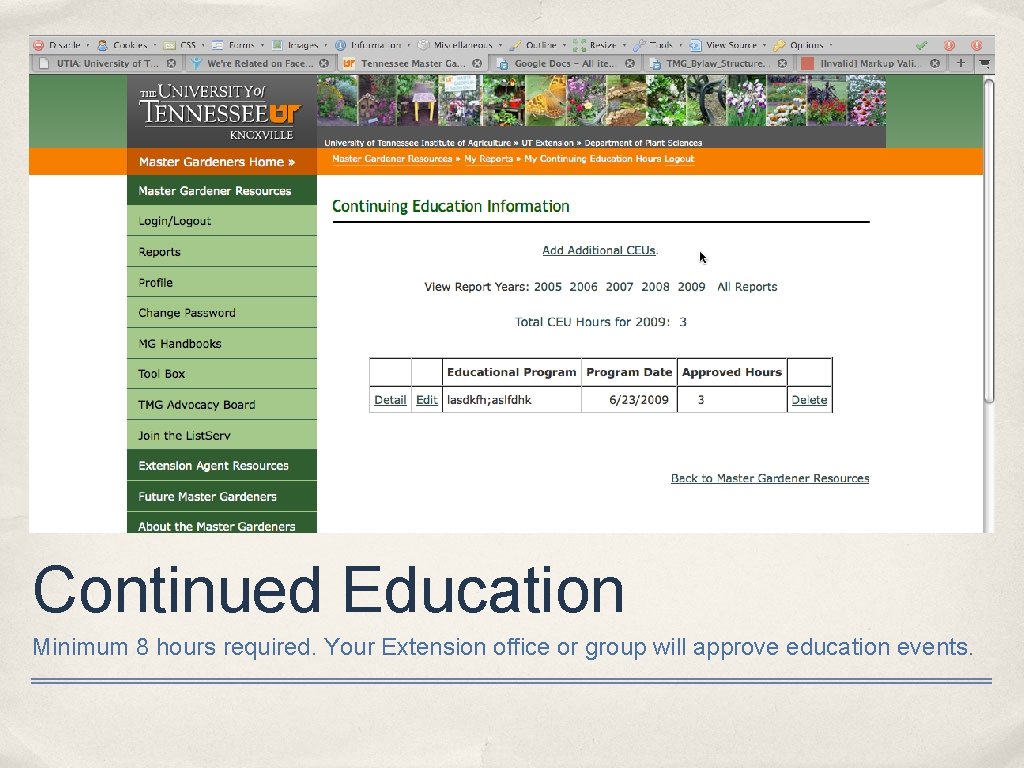Close the [Invalid] Markup Vali... tab
The image size is (1024, 768).
935,63
